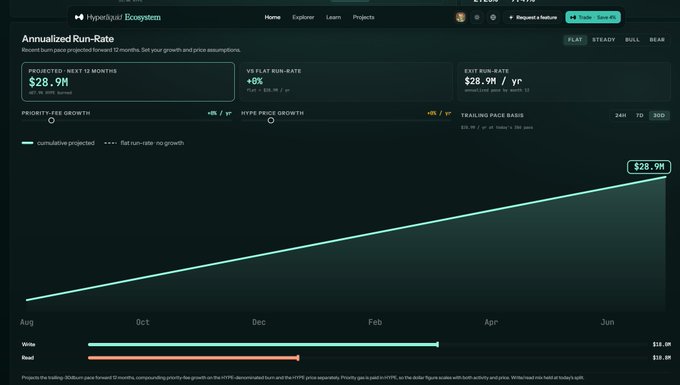The width and height of the screenshot is (680, 385).
Task: Click the Read bar end marker
Action: click(298, 358)
